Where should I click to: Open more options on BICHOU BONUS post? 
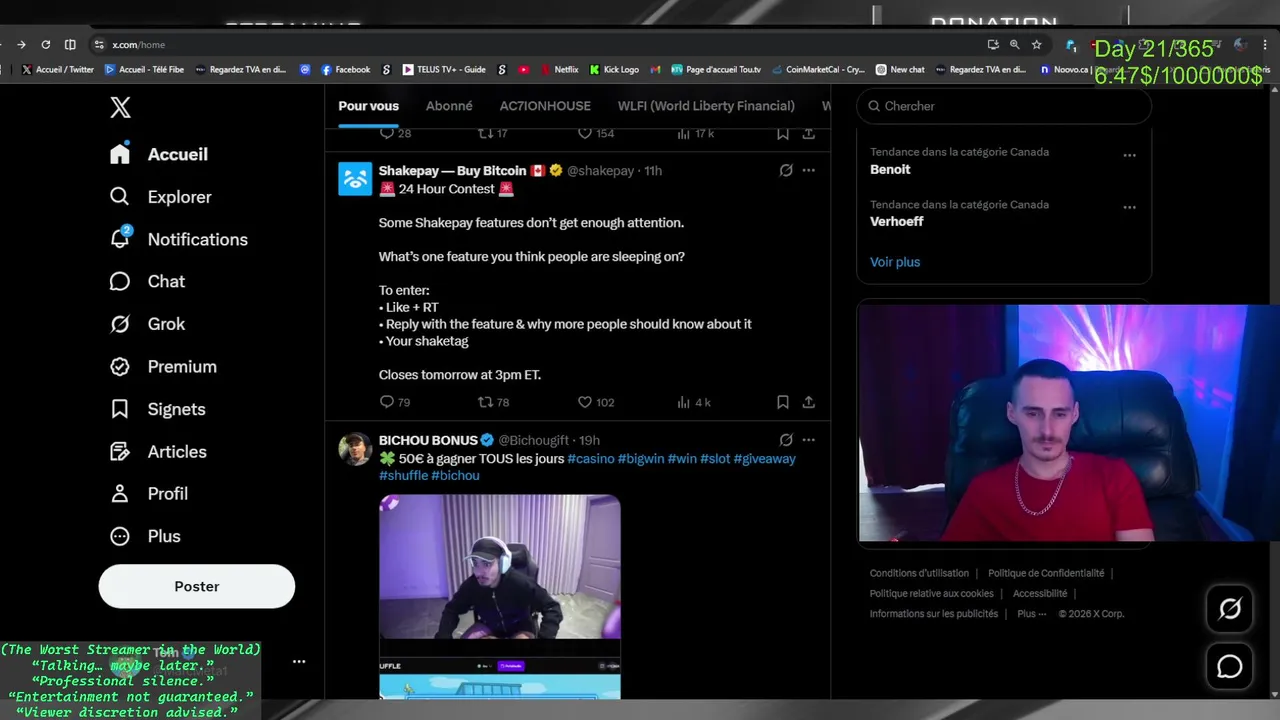(808, 440)
